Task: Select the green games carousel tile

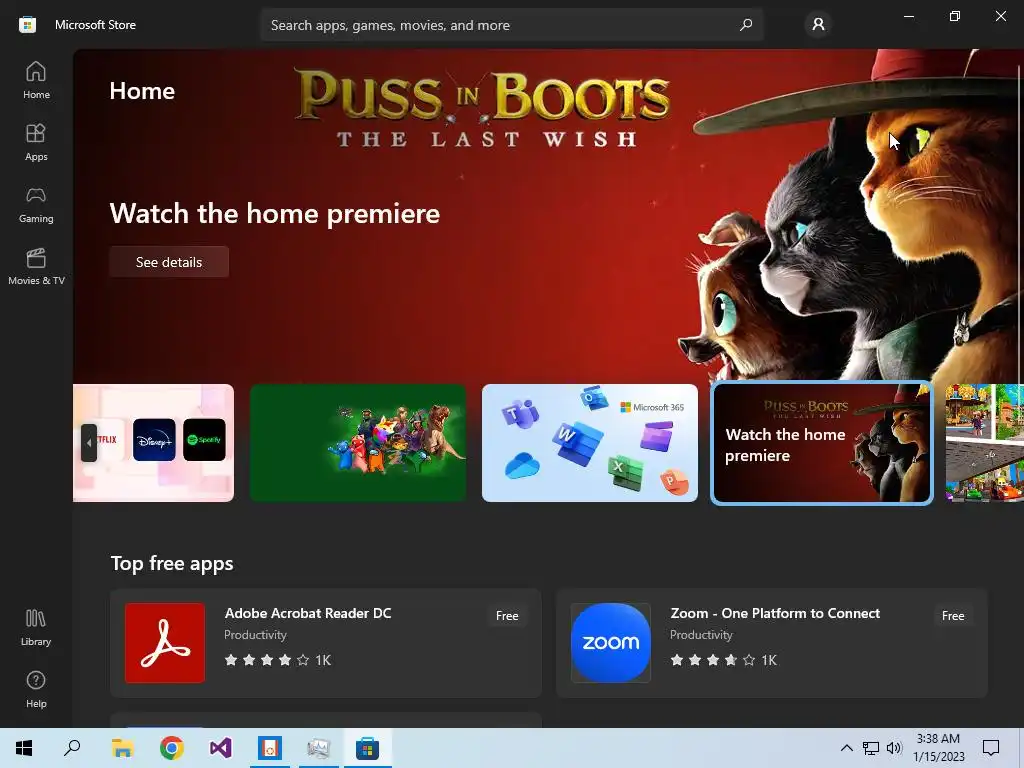Action: [358, 443]
